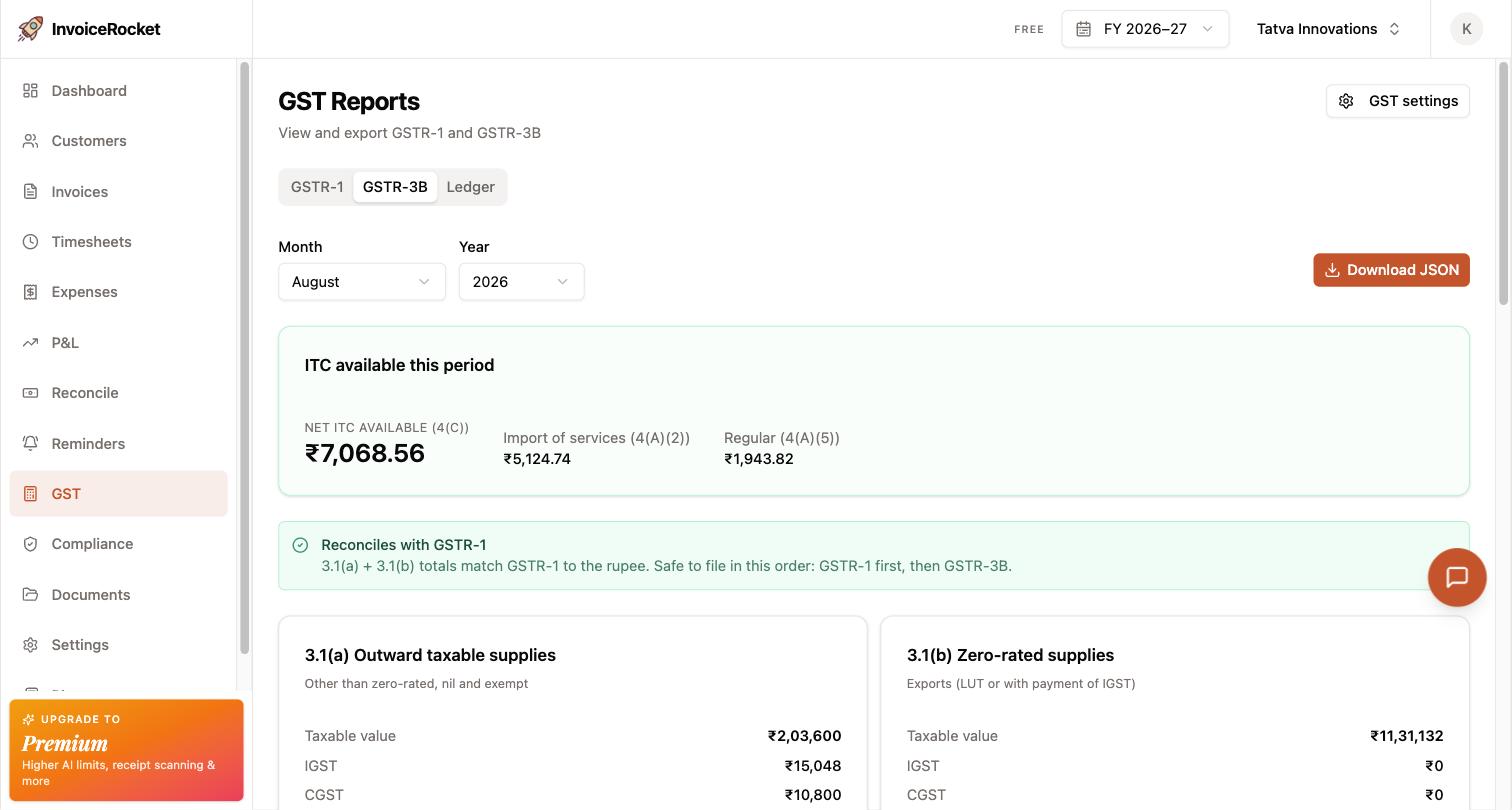Click the Regular ITC value ₹1,943.82

(x=759, y=459)
